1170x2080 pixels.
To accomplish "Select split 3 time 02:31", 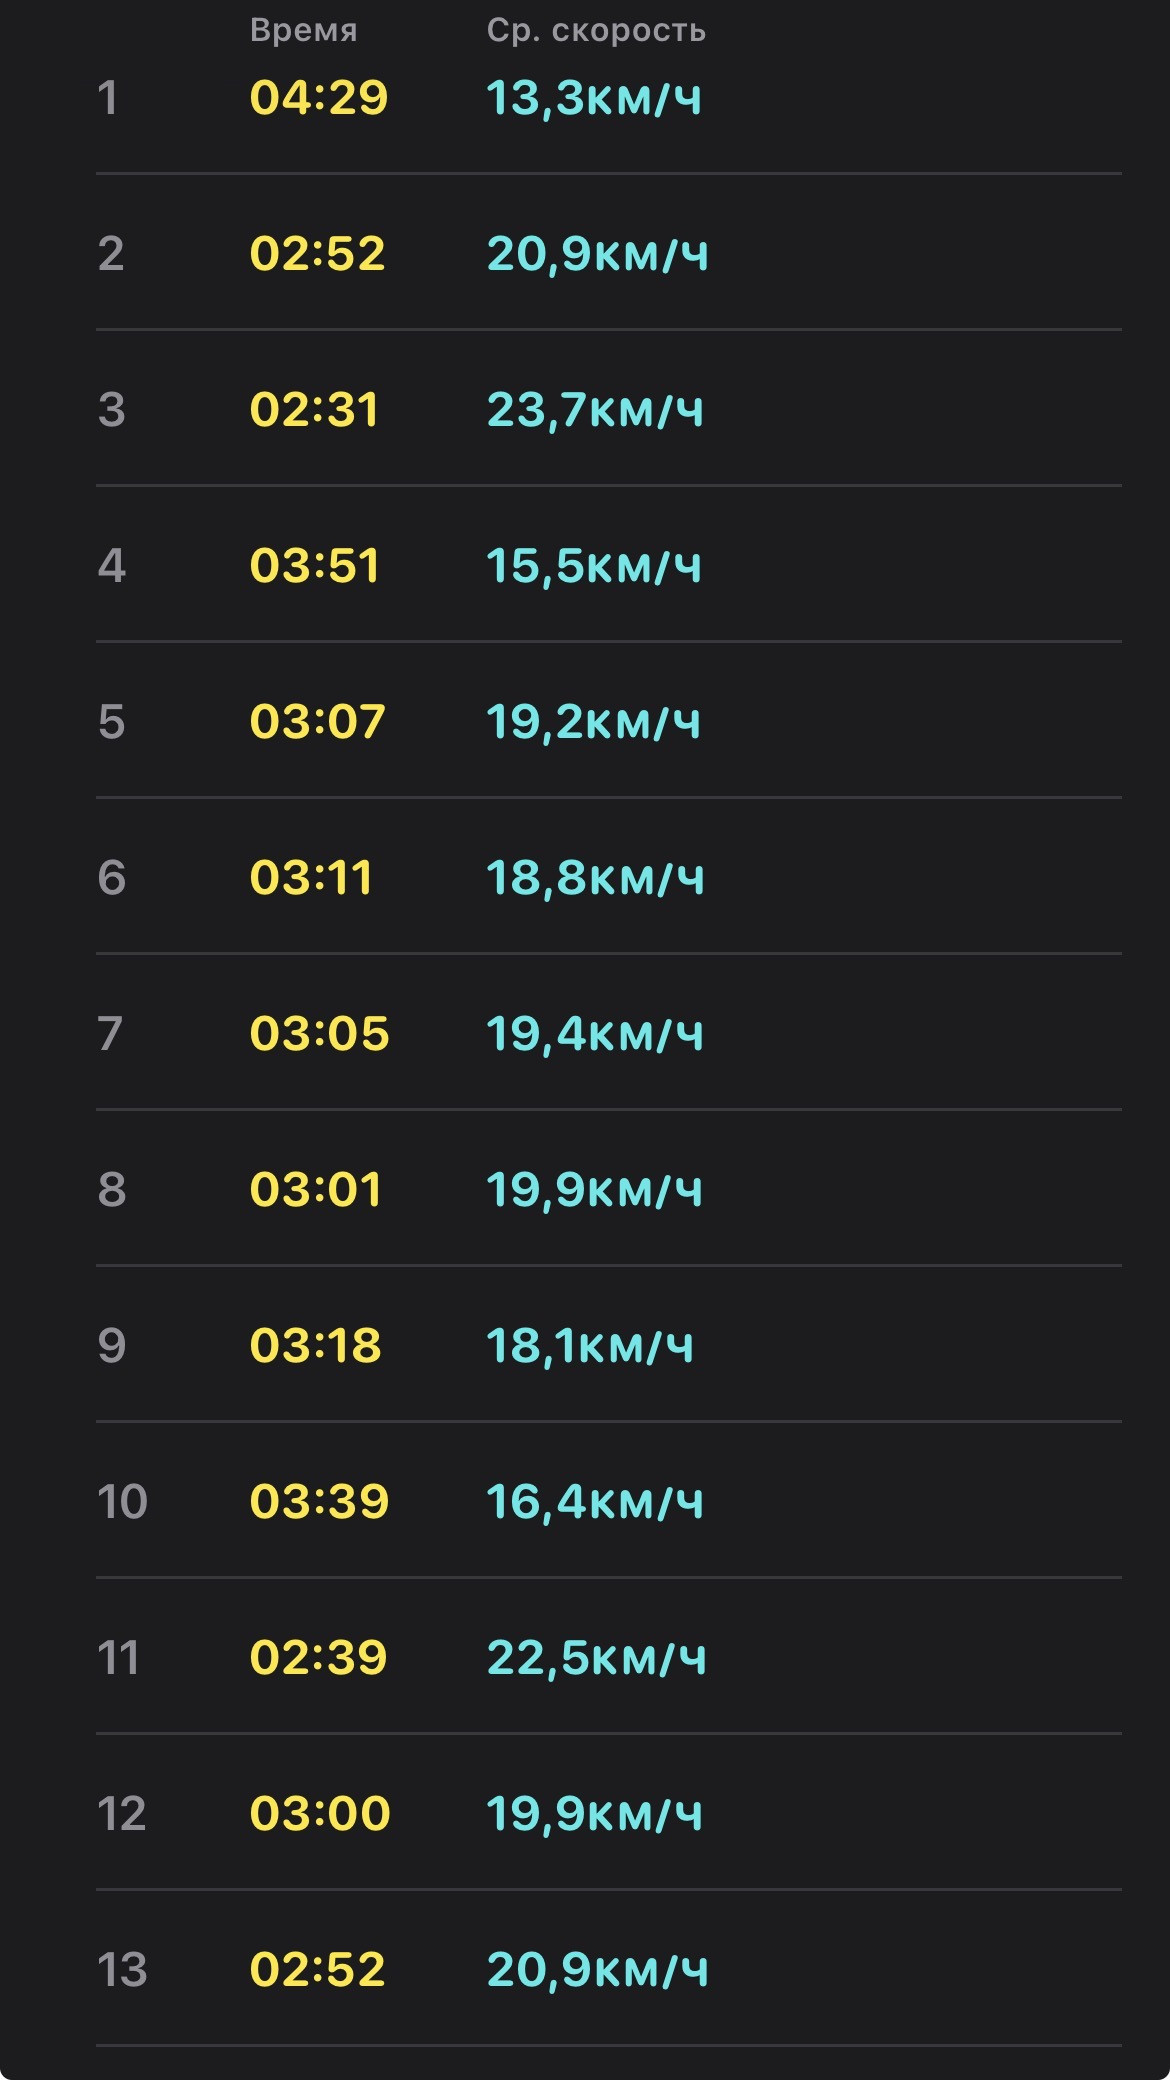I will (x=314, y=410).
